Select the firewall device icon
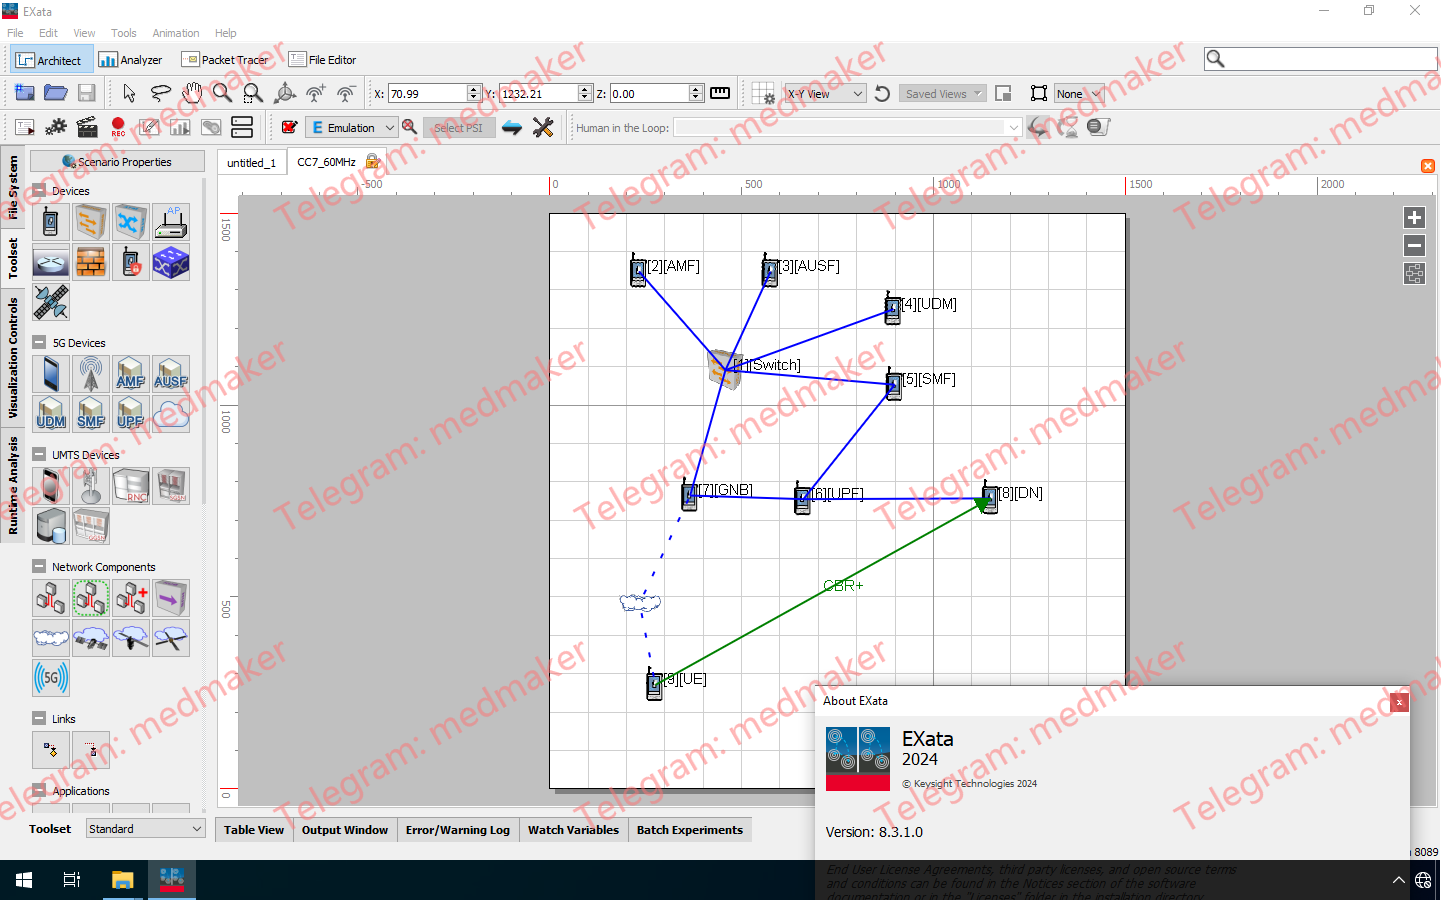The image size is (1441, 901). coord(90,262)
